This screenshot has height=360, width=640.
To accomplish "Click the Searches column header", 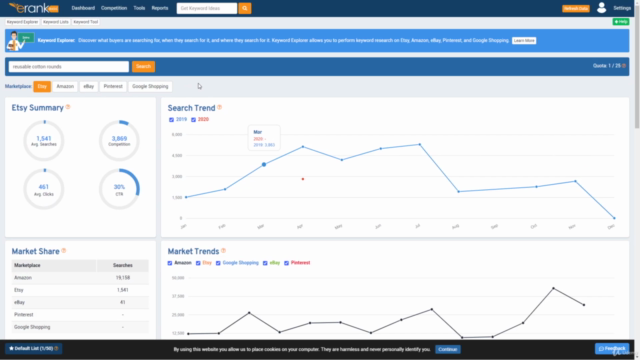I will click(x=122, y=265).
